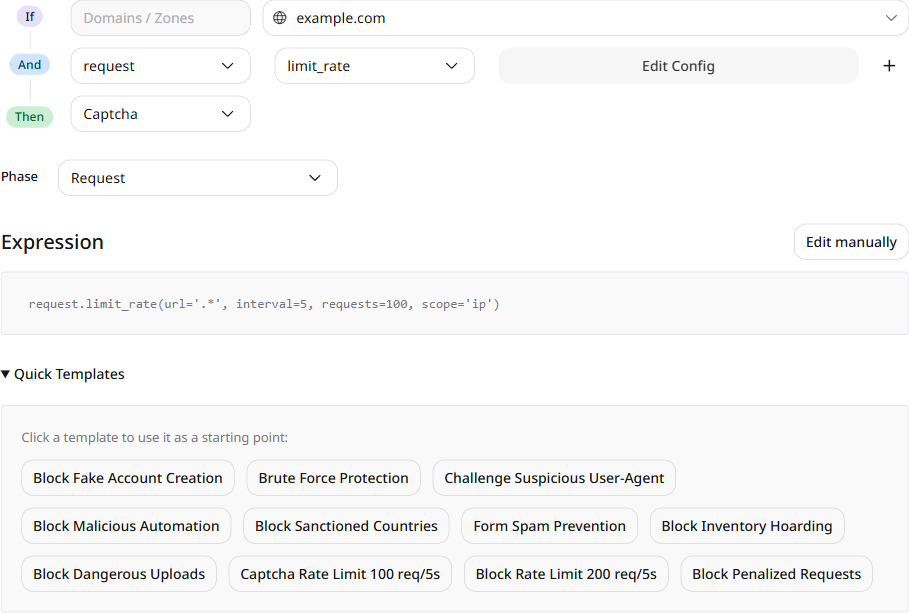Click the Phase label
Screen dimensions: 909x613
[19, 176]
